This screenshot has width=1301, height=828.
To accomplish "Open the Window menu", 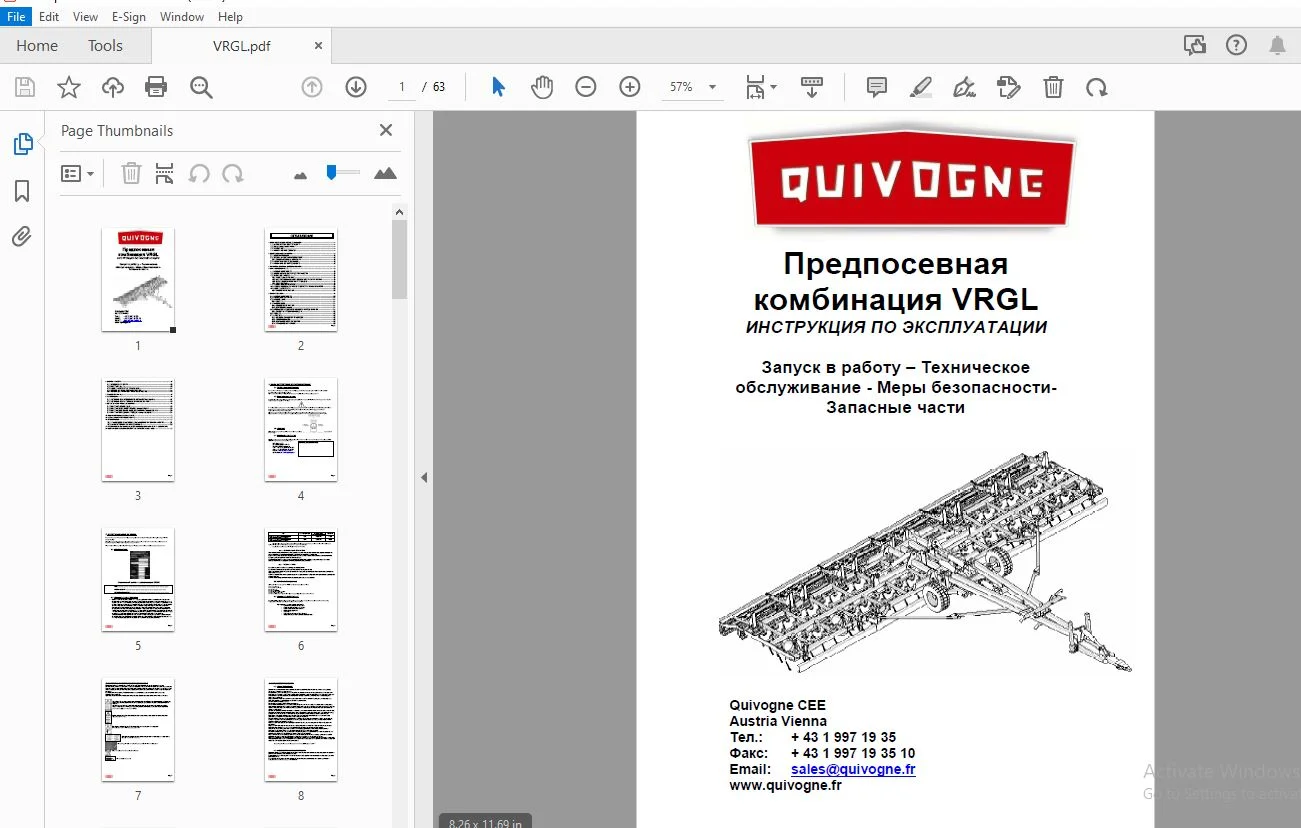I will coord(182,17).
